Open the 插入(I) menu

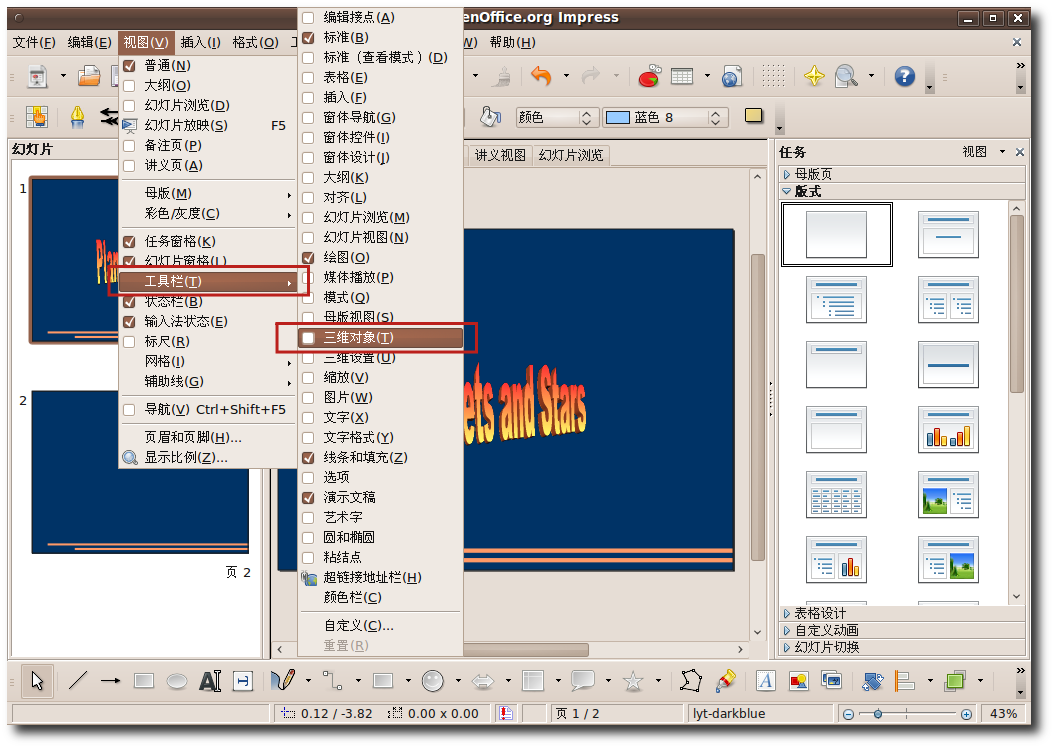point(200,42)
